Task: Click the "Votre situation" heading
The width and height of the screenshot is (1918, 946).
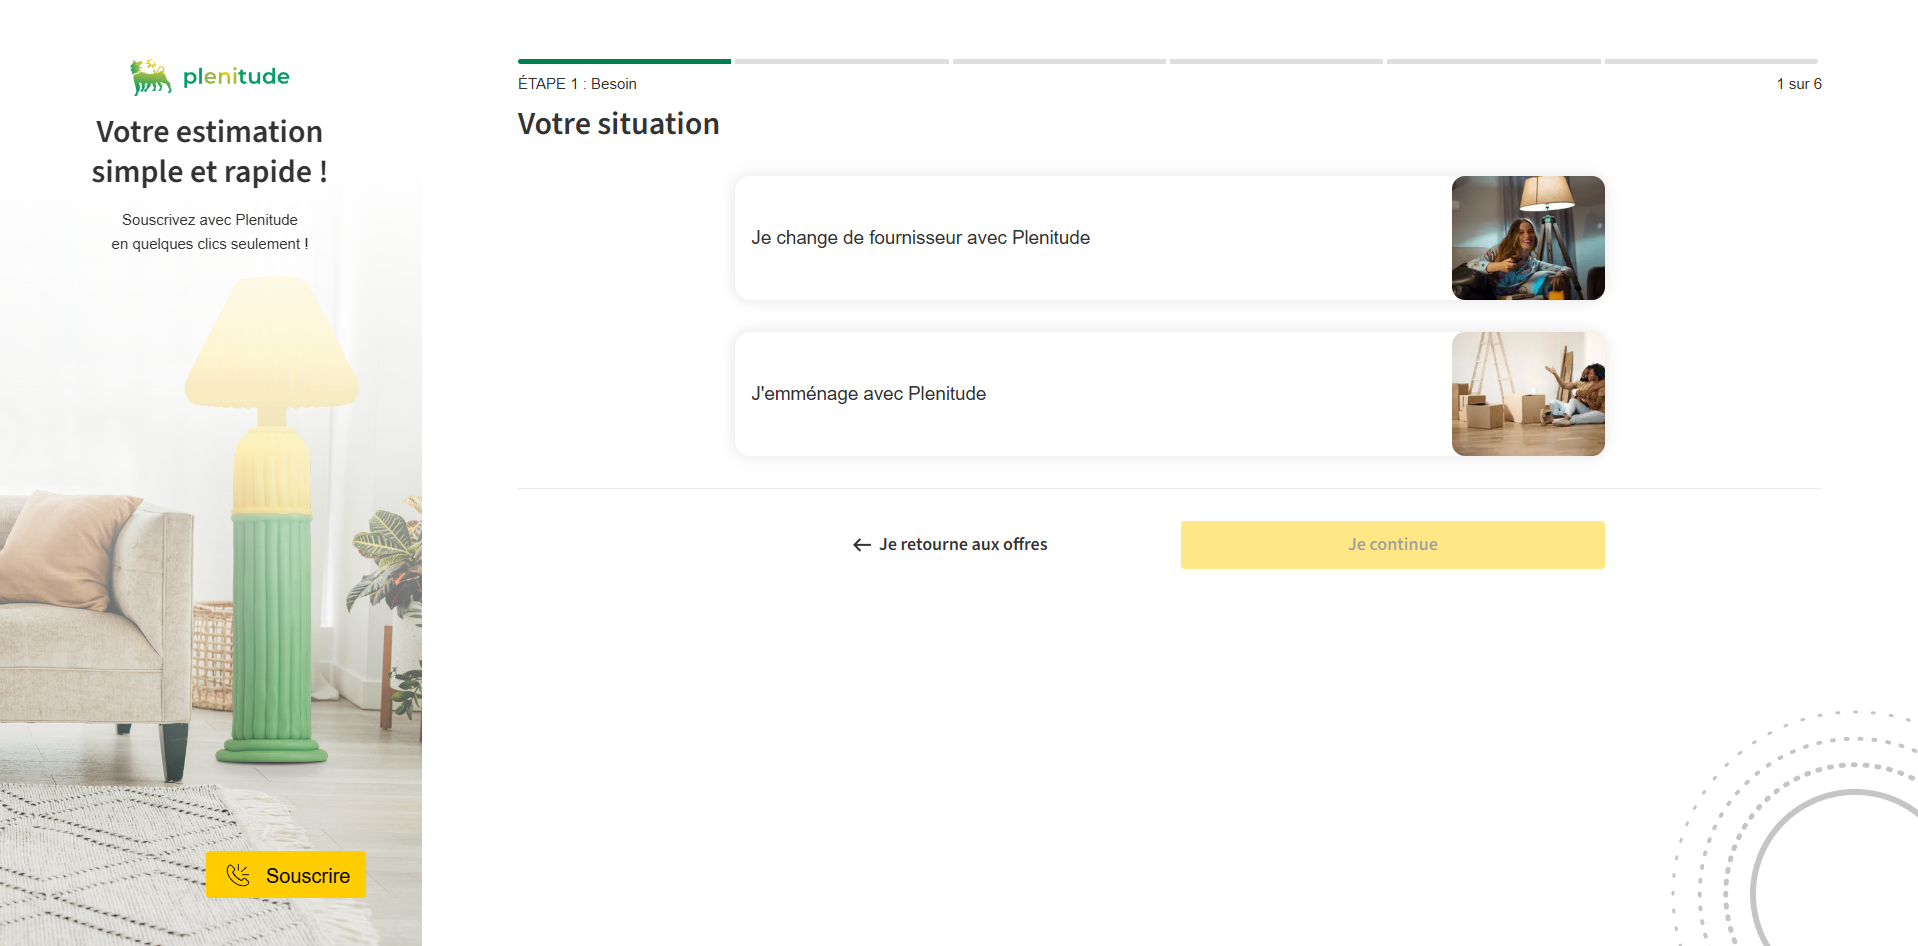Action: (x=618, y=124)
